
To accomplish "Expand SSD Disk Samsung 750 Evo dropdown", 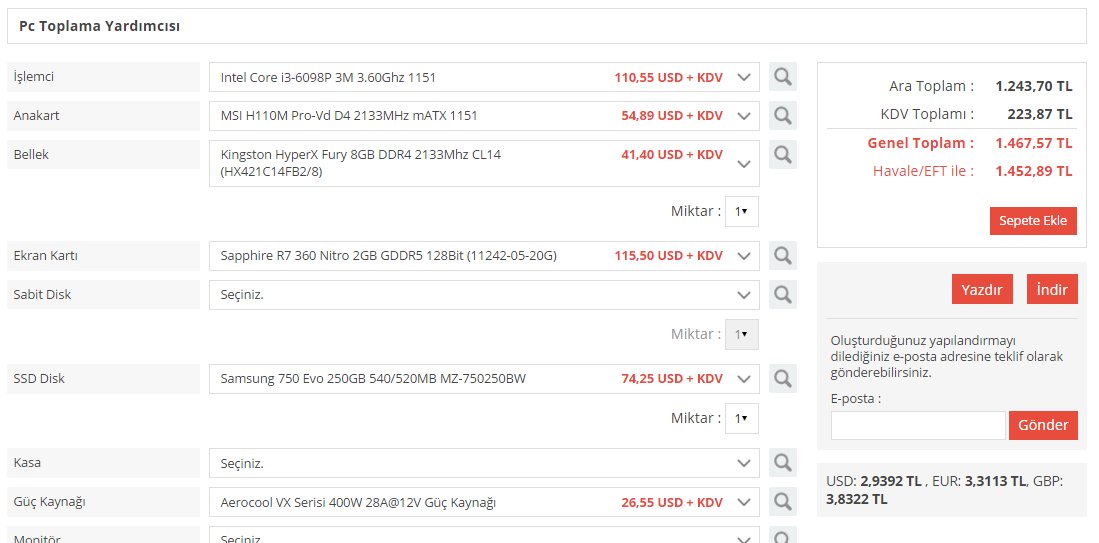I will 484,378.
